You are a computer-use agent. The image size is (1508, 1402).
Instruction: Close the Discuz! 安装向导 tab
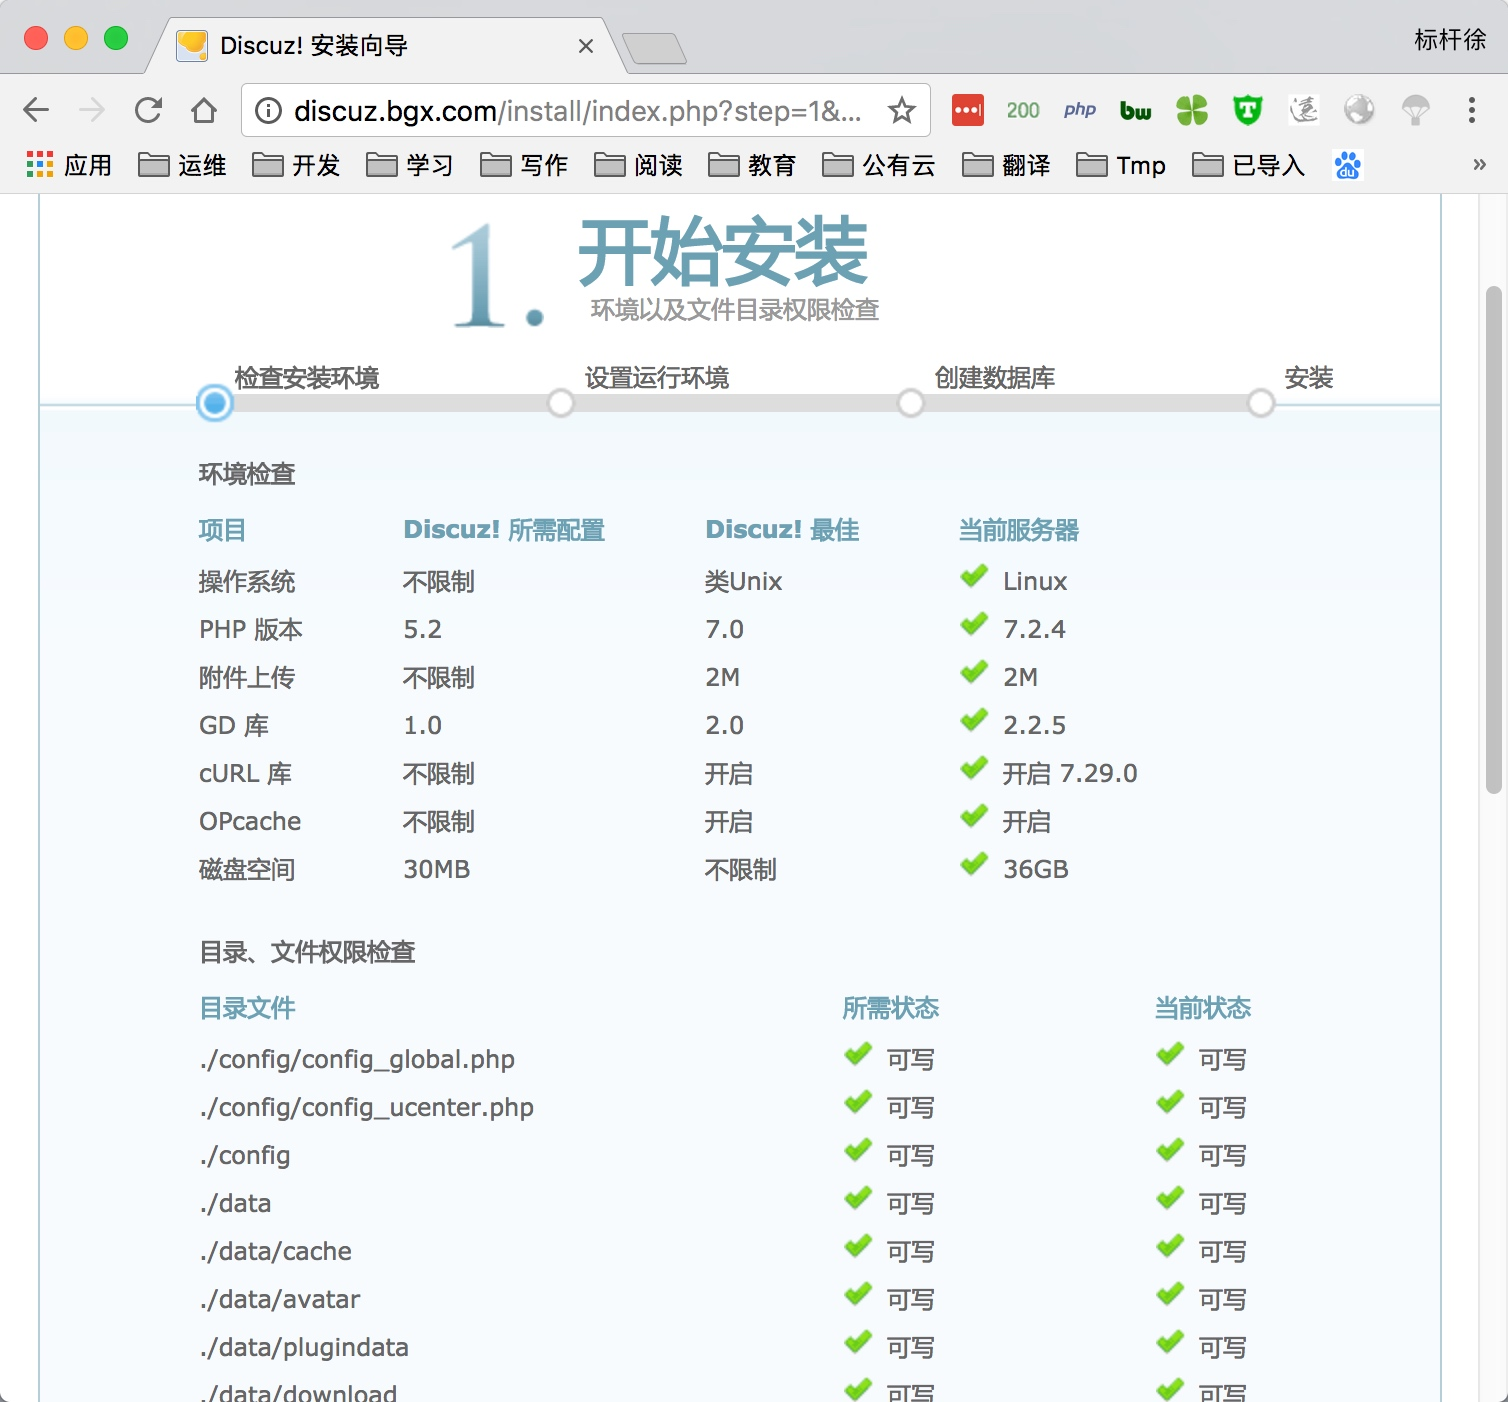tap(586, 46)
